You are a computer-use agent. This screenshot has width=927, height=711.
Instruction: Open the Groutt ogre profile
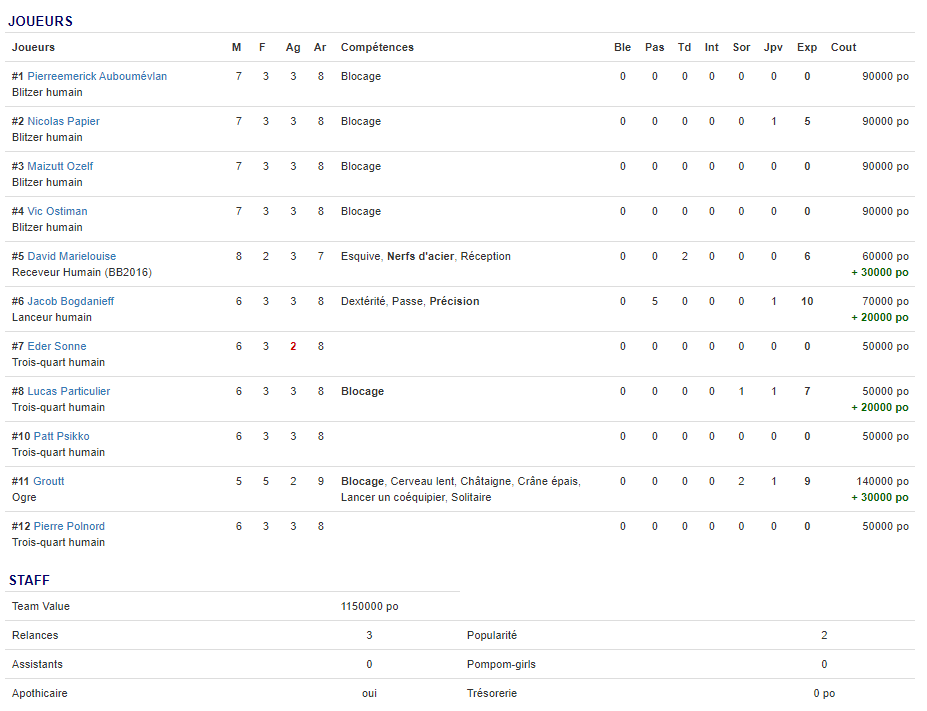point(48,481)
